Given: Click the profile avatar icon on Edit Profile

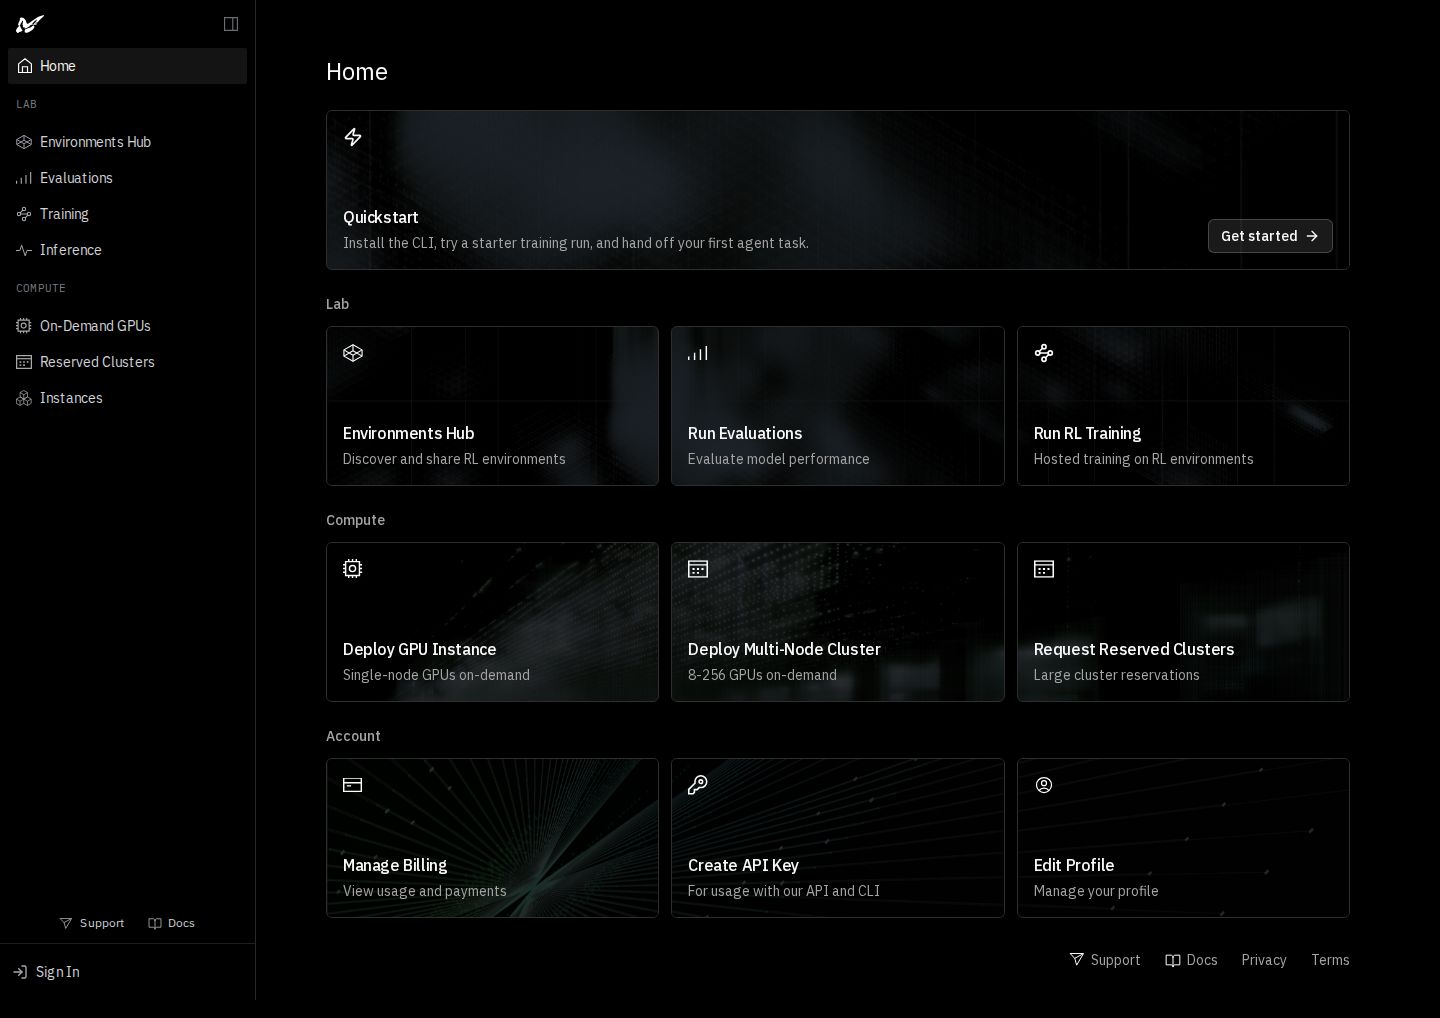Looking at the screenshot, I should pyautogui.click(x=1044, y=785).
